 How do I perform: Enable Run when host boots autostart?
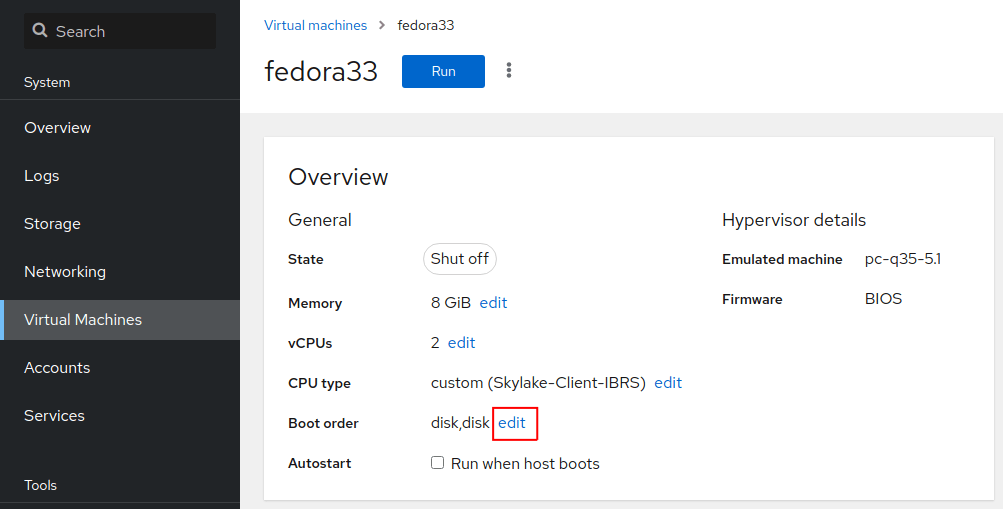pos(438,462)
